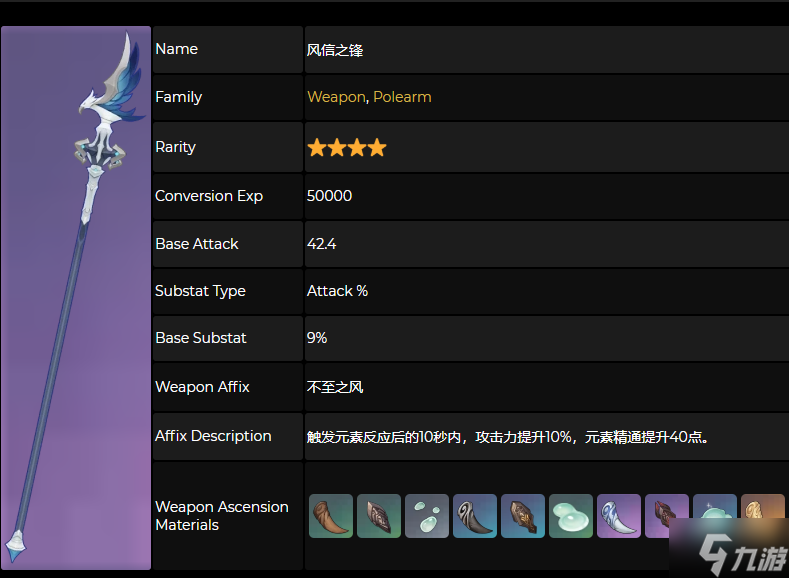Select the dark carved shard on green background
789x578 pixels.
pos(378,516)
